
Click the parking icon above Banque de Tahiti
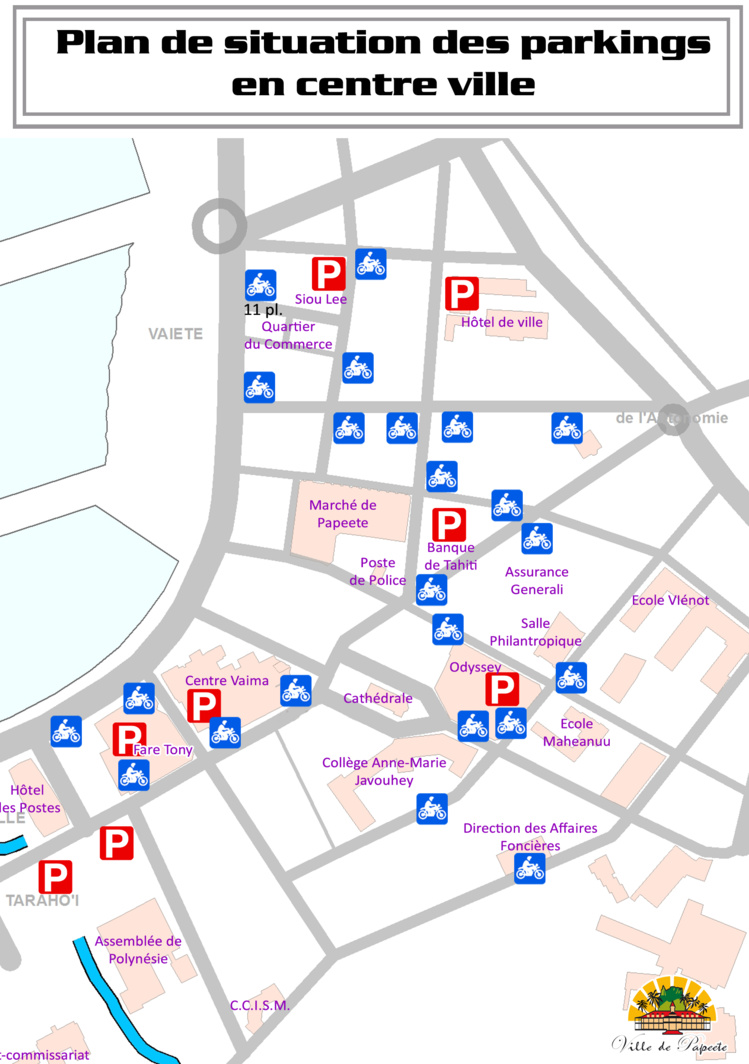pyautogui.click(x=448, y=525)
